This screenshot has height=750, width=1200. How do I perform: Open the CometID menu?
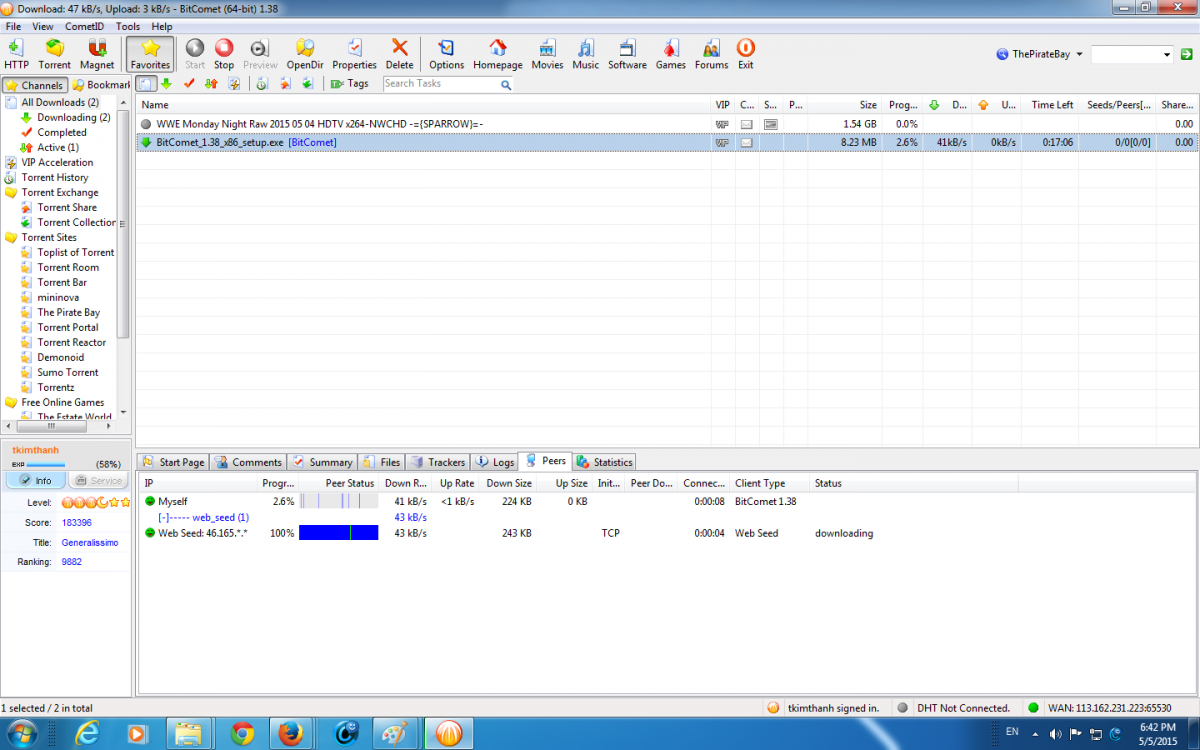coord(85,26)
